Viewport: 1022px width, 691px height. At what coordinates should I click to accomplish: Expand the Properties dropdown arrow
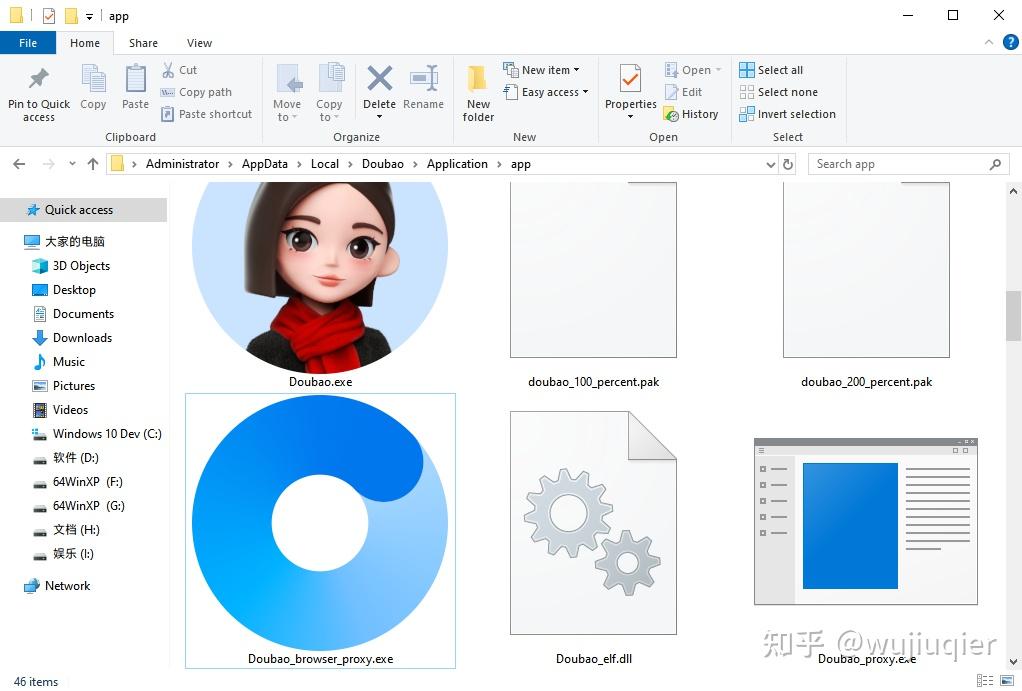(630, 117)
